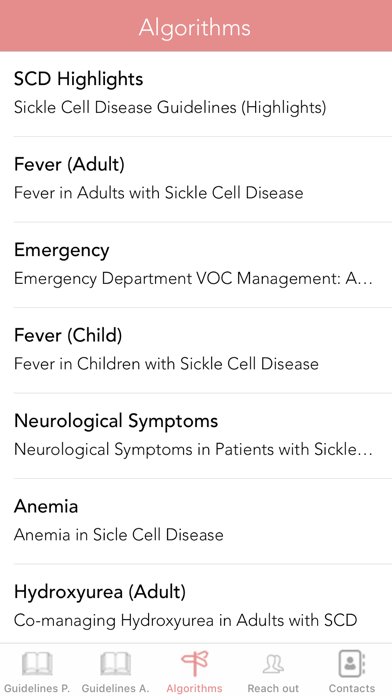The width and height of the screenshot is (392, 696).
Task: Tap the Algorithms header title
Action: tap(194, 28)
